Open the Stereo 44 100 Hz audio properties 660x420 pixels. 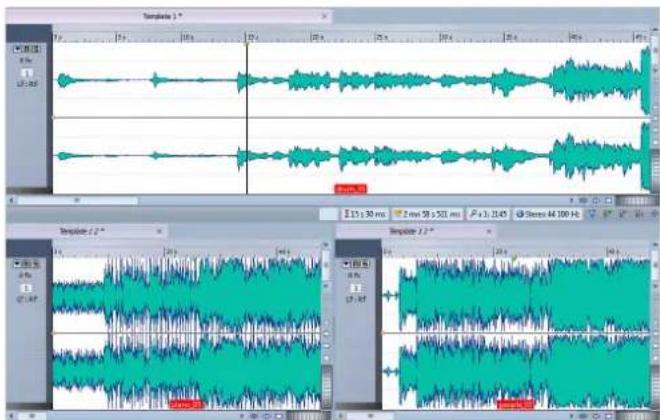click(548, 214)
